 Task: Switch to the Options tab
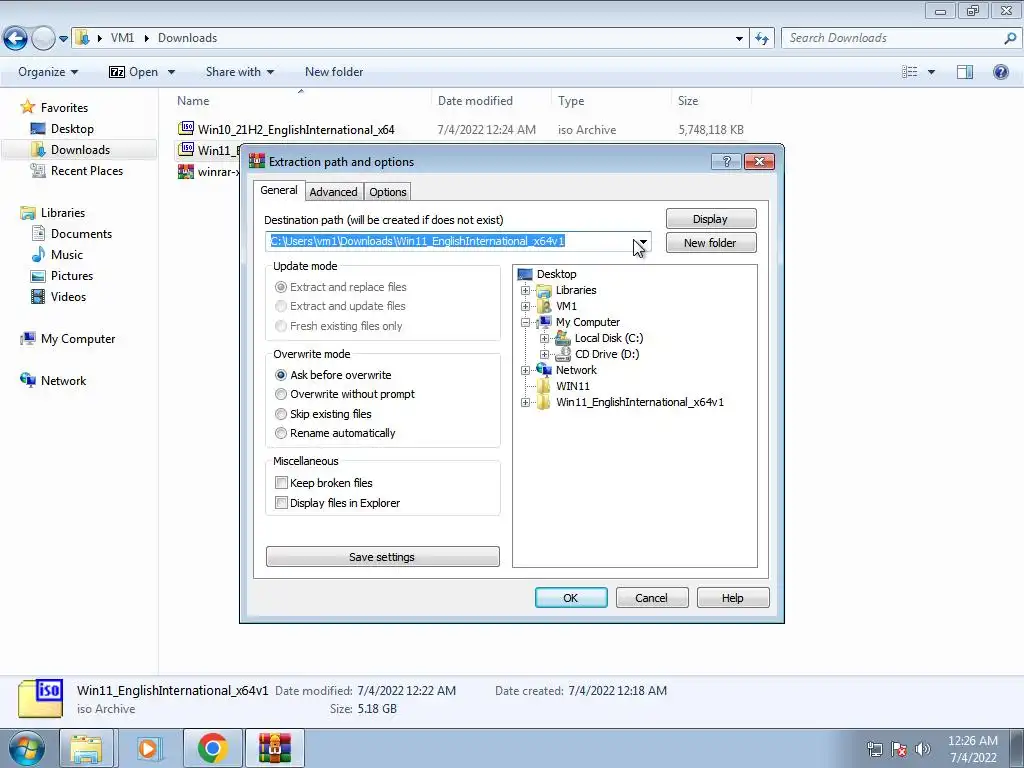pos(387,191)
